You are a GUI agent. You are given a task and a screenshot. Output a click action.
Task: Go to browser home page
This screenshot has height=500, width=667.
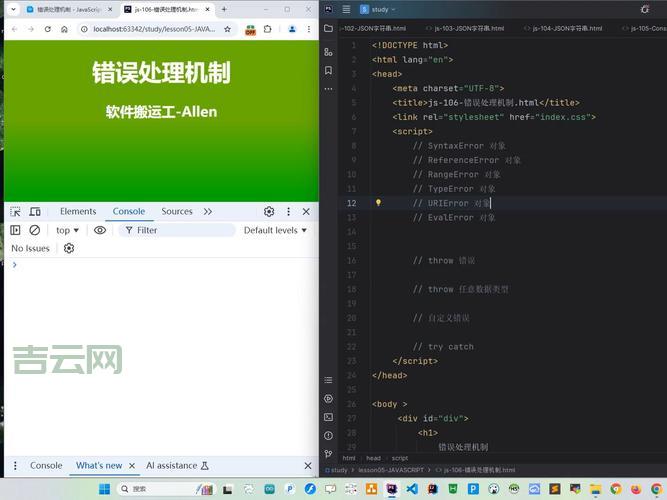tap(64, 29)
